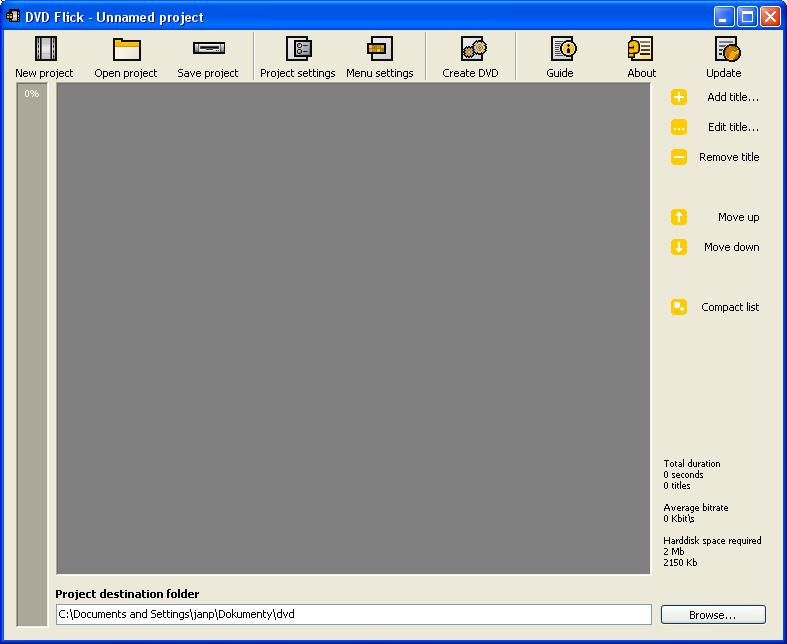The image size is (787, 644).
Task: Click the yellow plus Add title icon
Action: (x=679, y=97)
